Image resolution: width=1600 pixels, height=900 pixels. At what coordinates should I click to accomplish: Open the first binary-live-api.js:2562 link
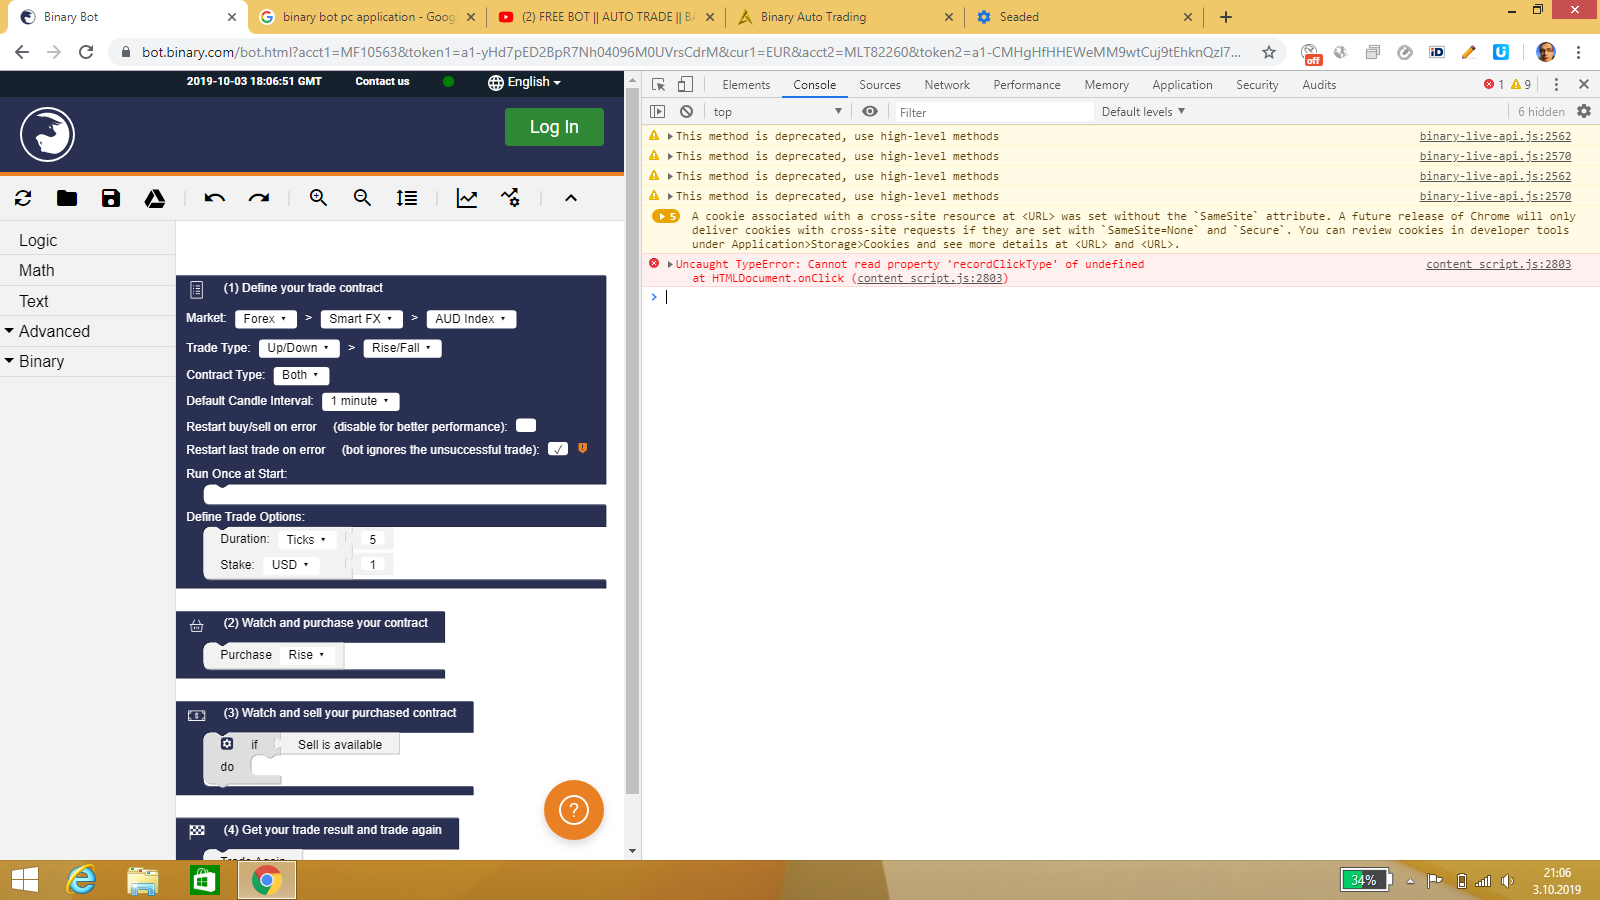click(x=1495, y=136)
